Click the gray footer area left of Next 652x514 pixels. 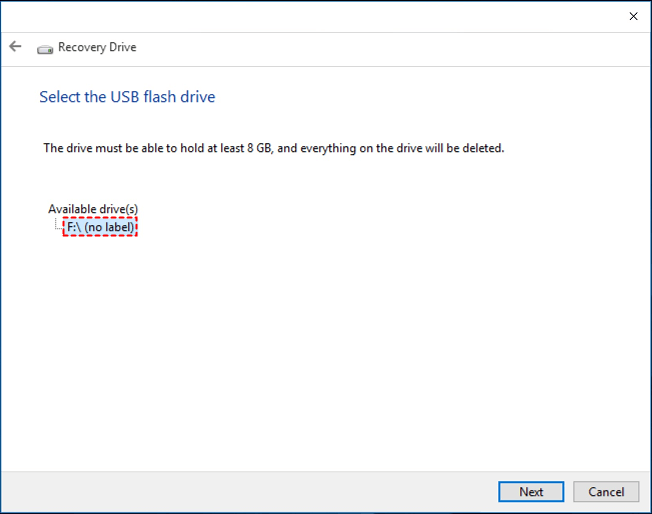click(250, 491)
